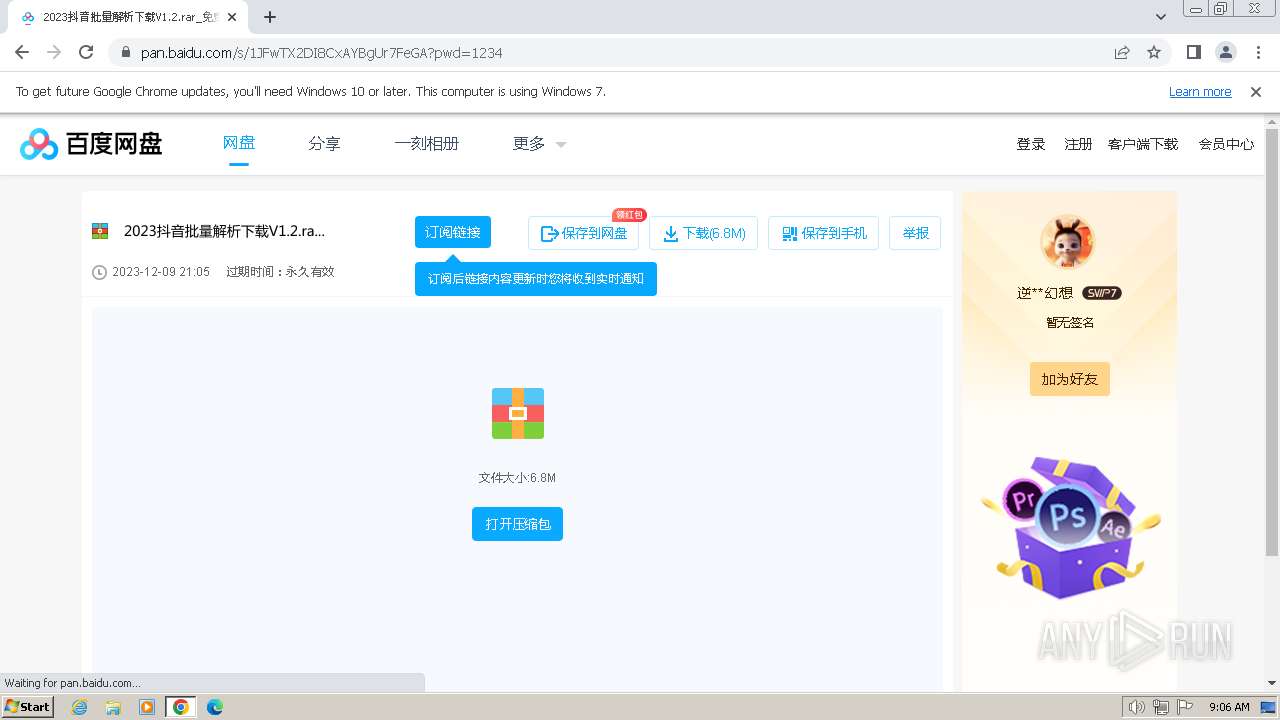Click the 保存到网盘 button
Screen dimensions: 1280x720
[x=583, y=233]
